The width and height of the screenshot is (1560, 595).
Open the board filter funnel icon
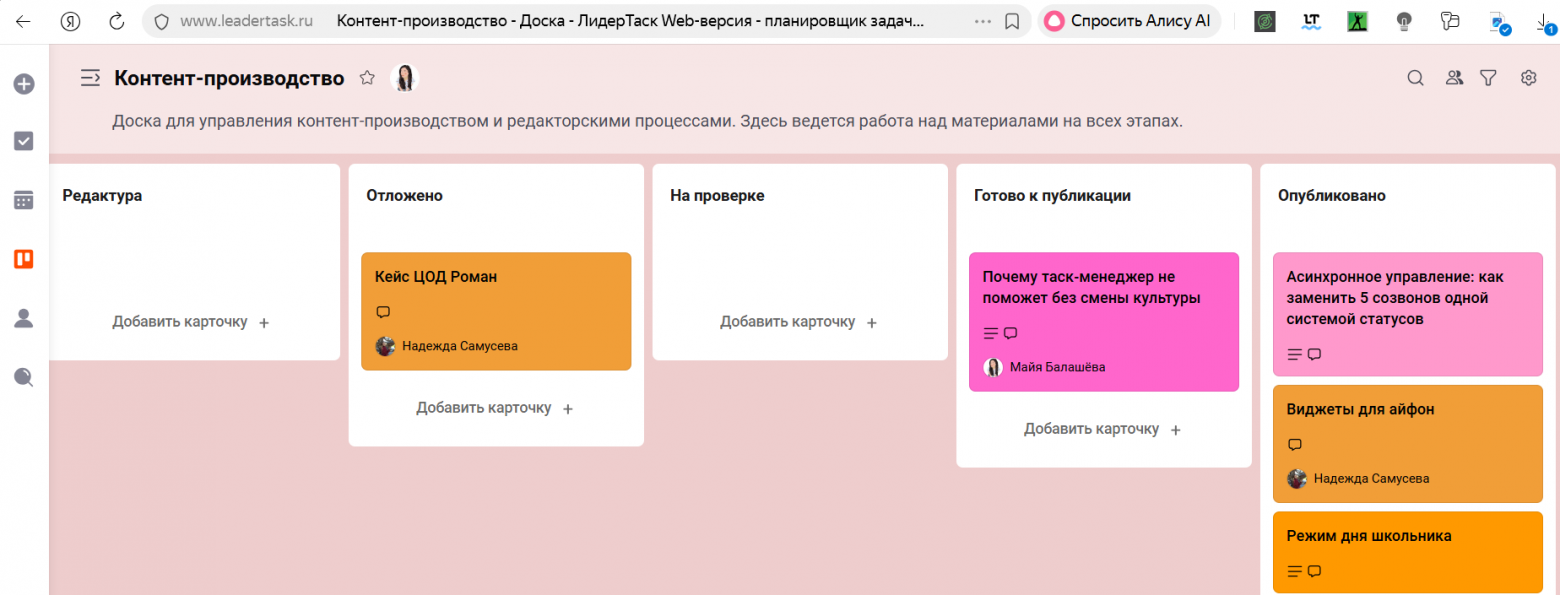1488,78
